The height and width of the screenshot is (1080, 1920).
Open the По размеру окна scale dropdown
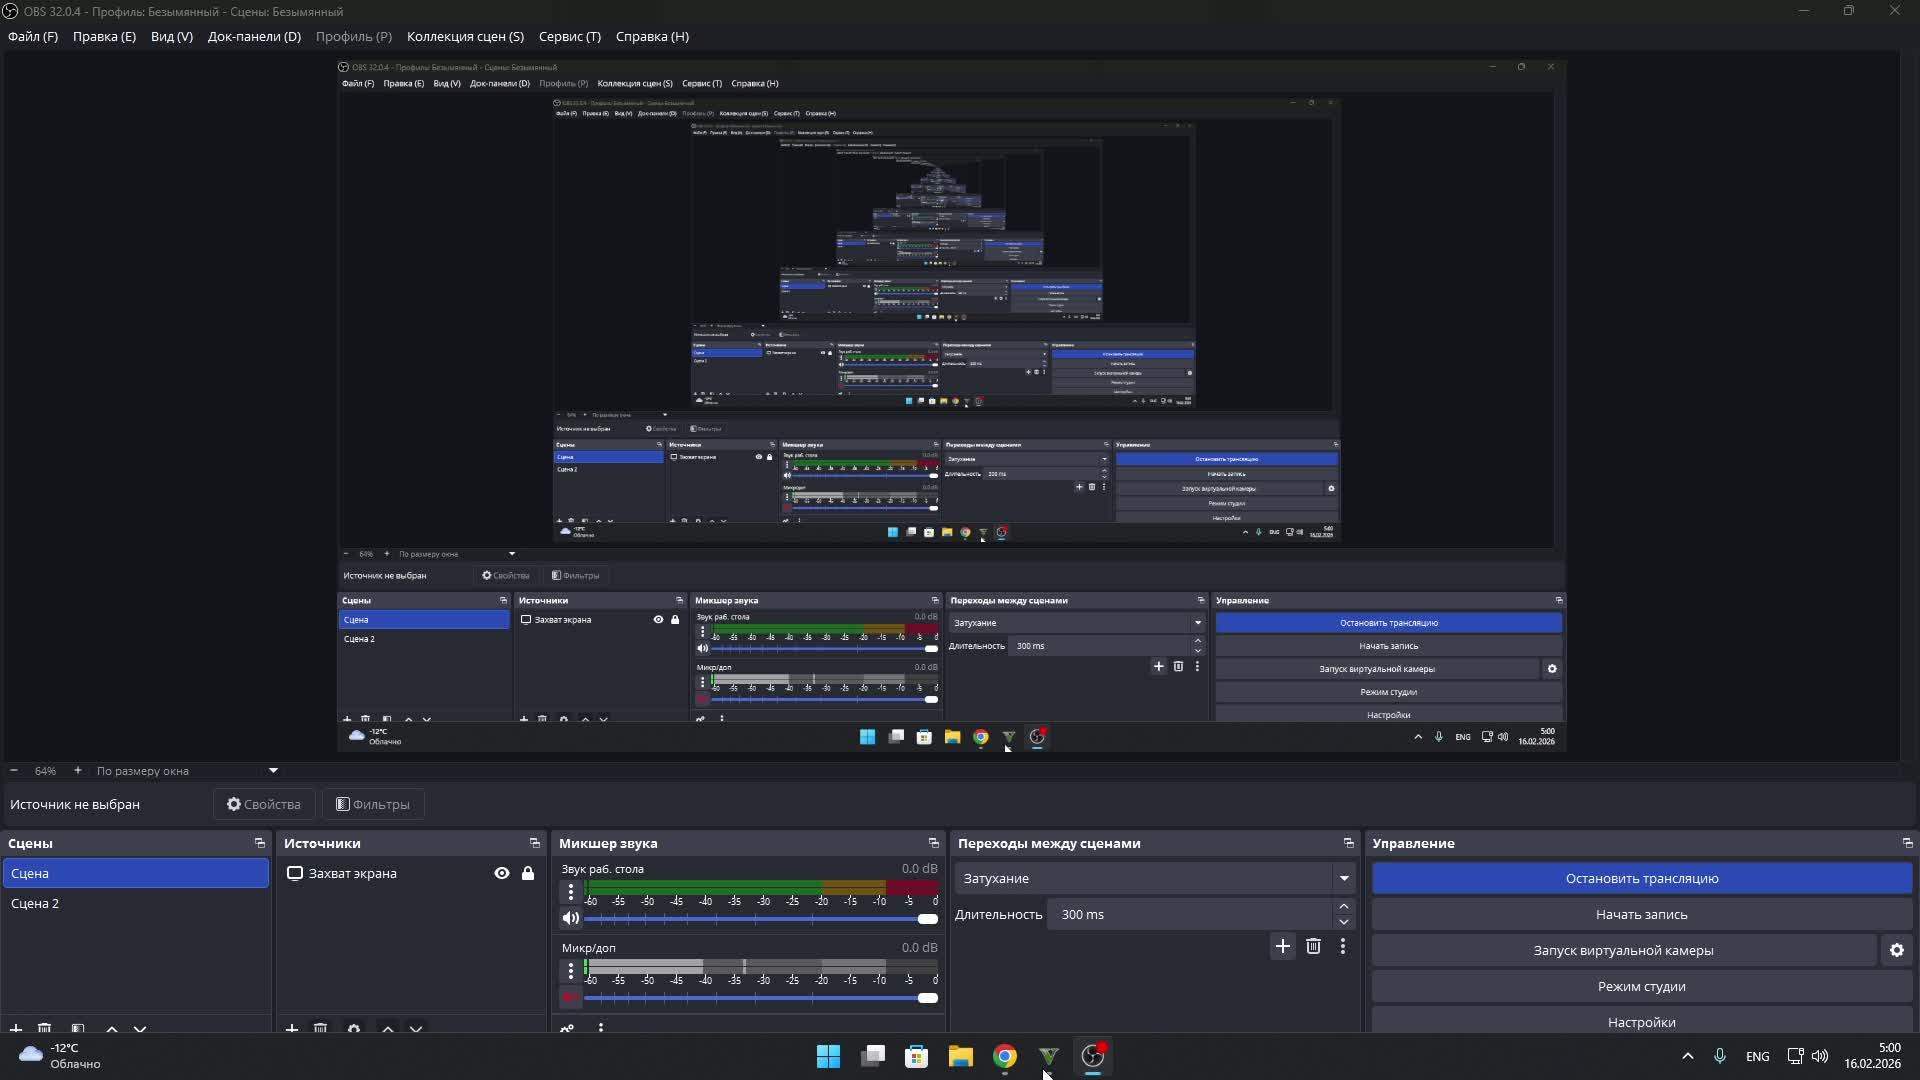(x=273, y=771)
